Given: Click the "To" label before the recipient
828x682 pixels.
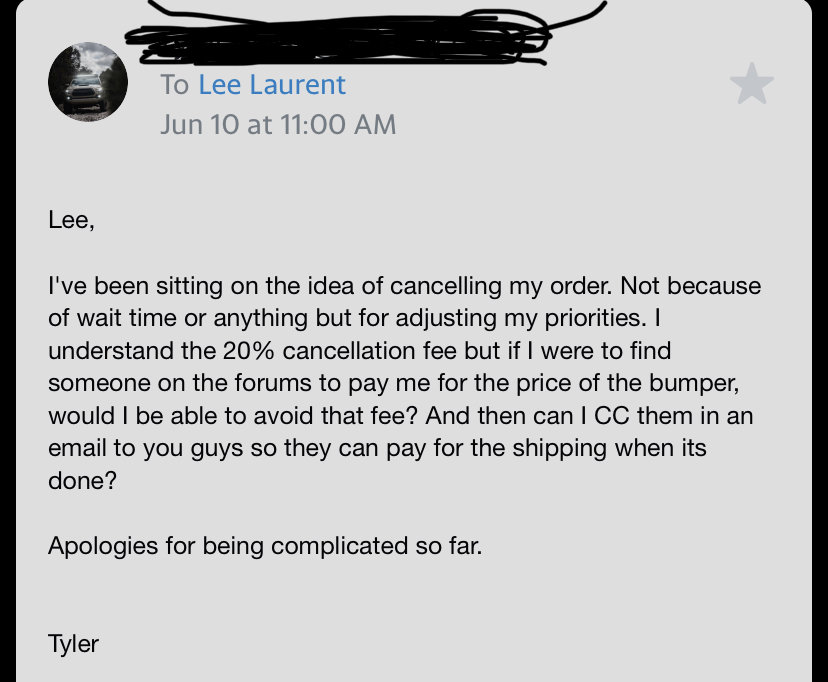Looking at the screenshot, I should [x=174, y=84].
